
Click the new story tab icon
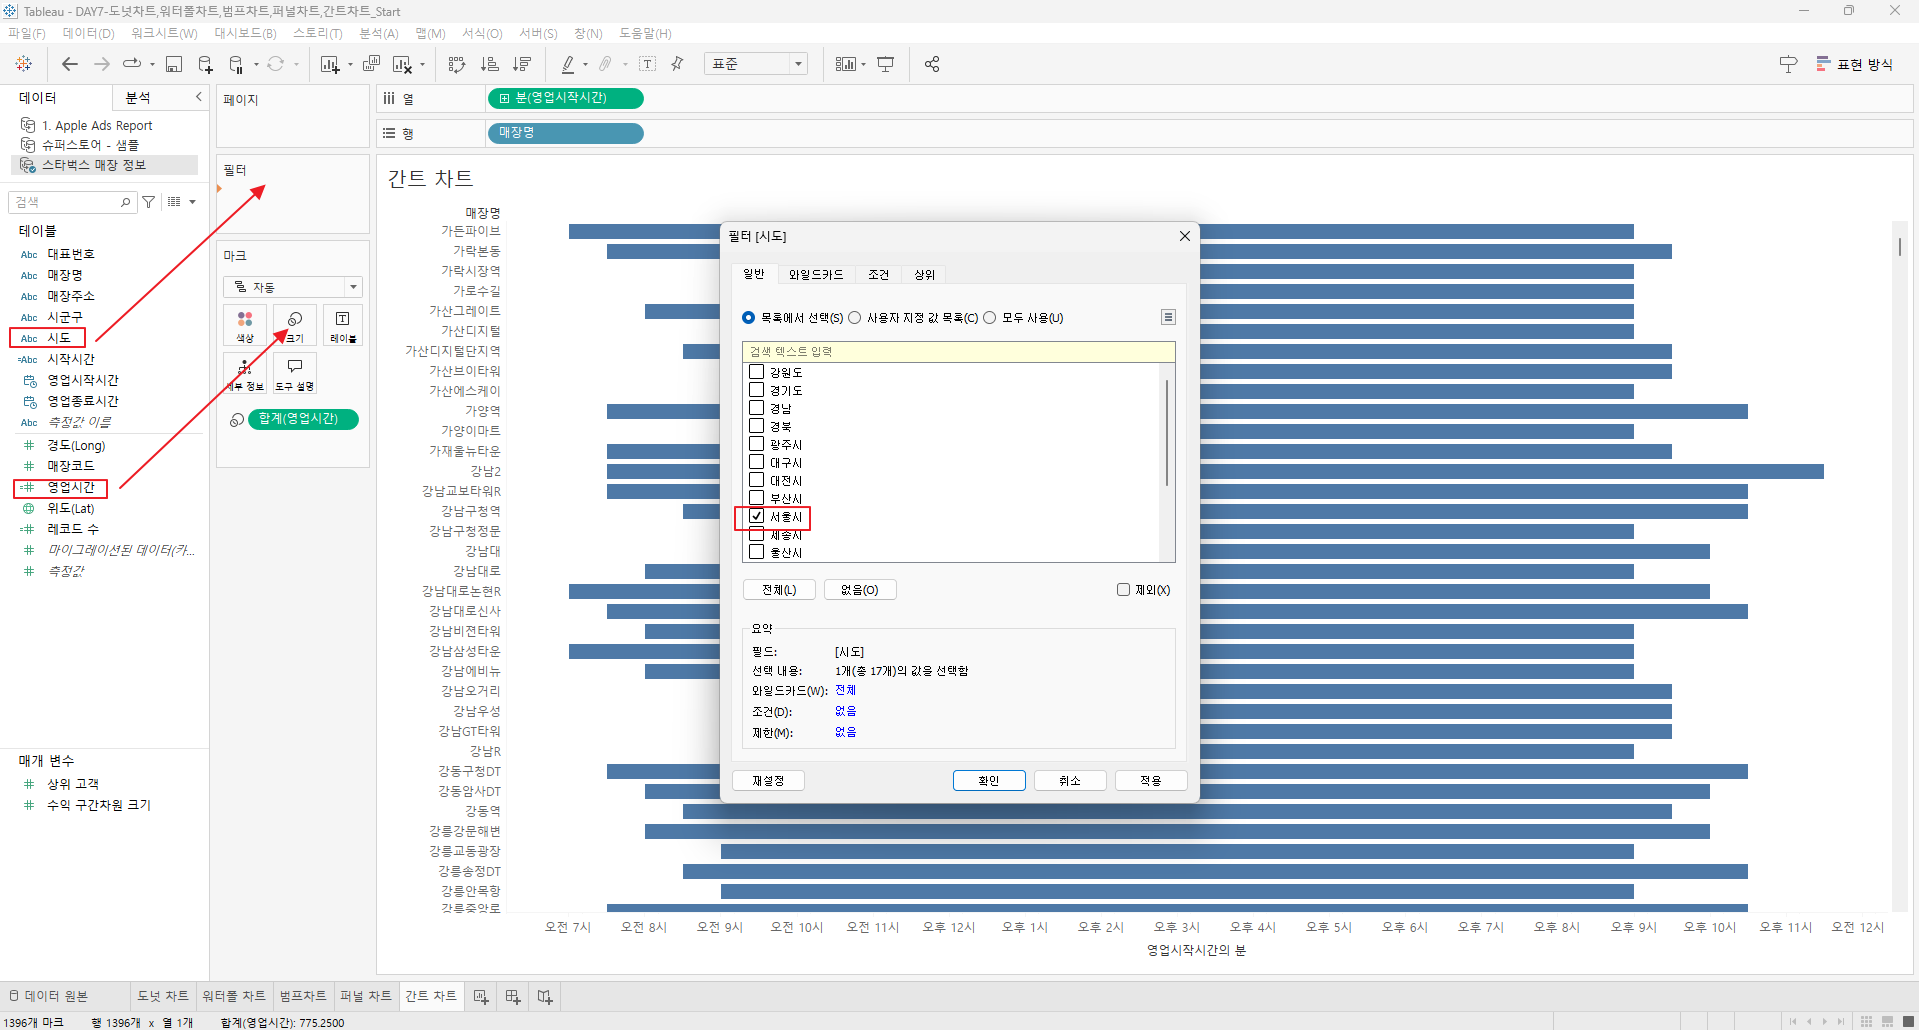click(545, 996)
